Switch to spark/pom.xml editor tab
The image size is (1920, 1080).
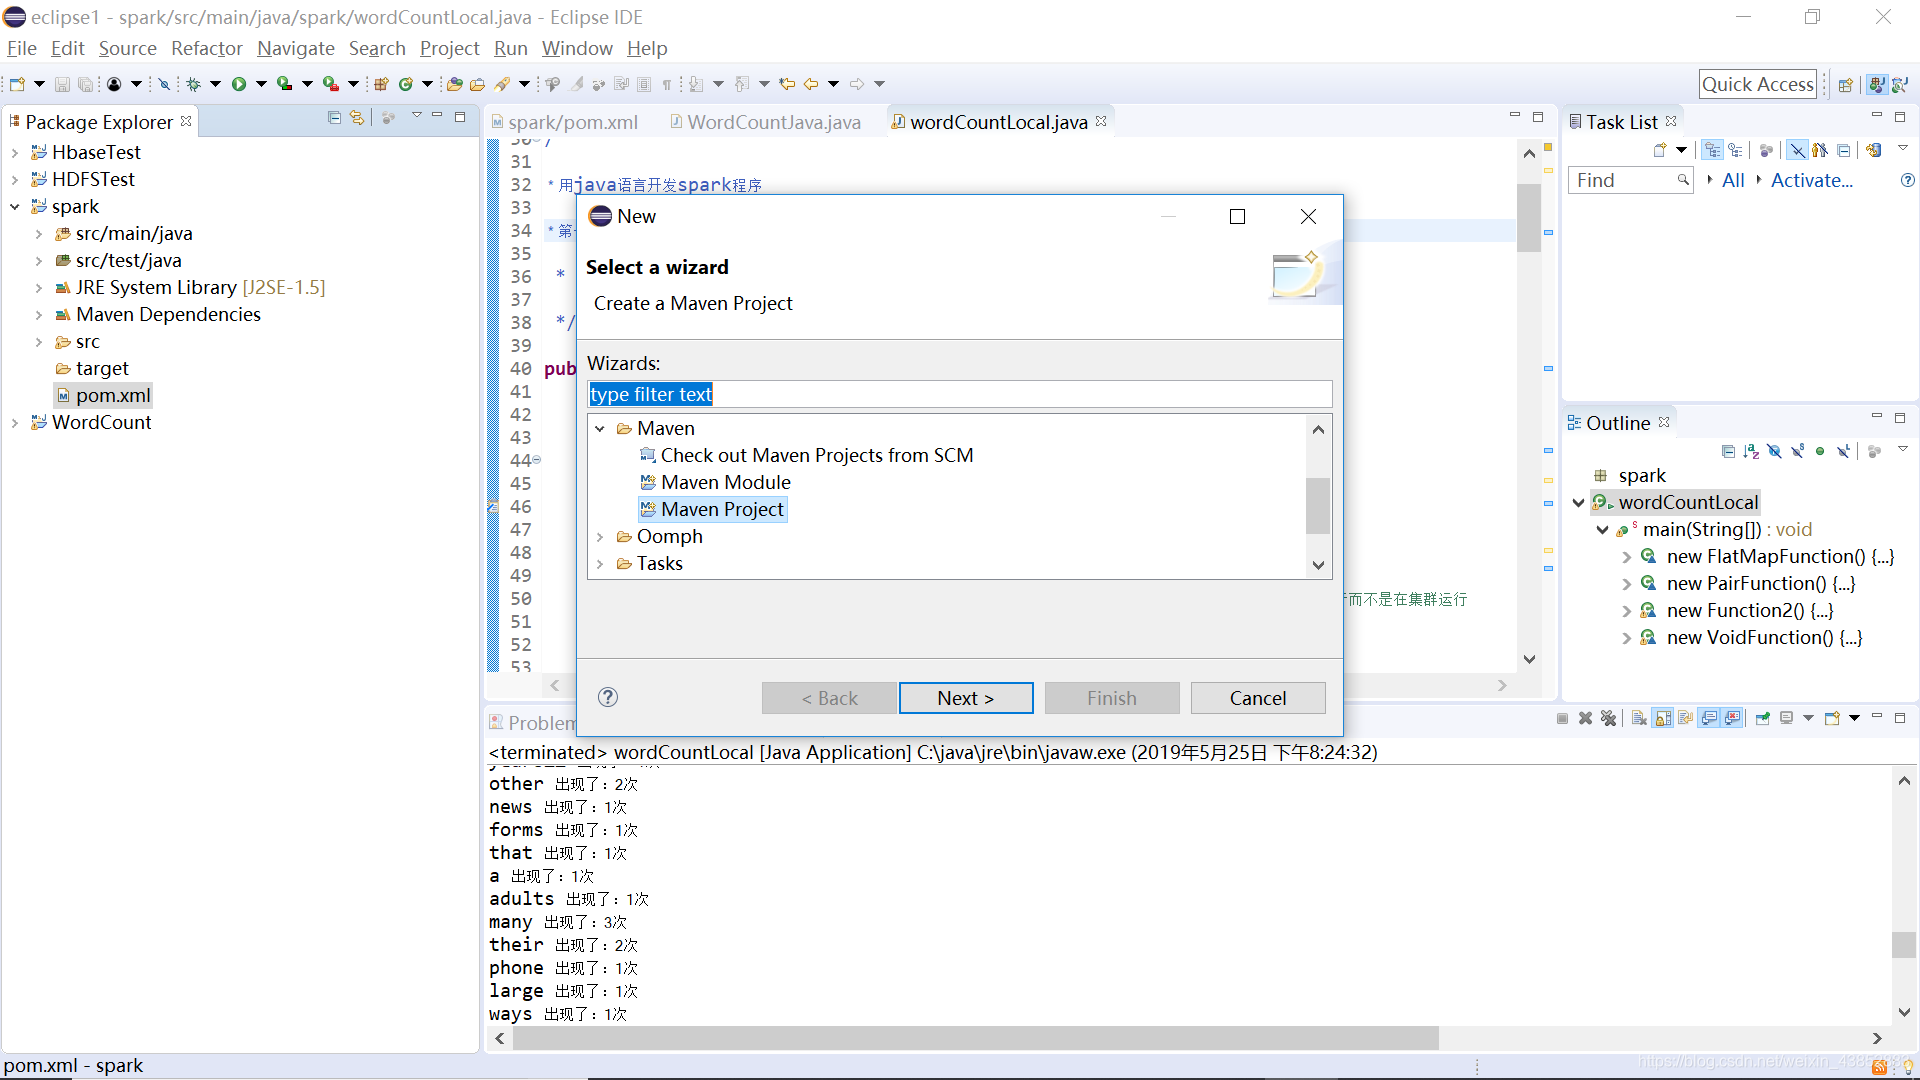(565, 122)
